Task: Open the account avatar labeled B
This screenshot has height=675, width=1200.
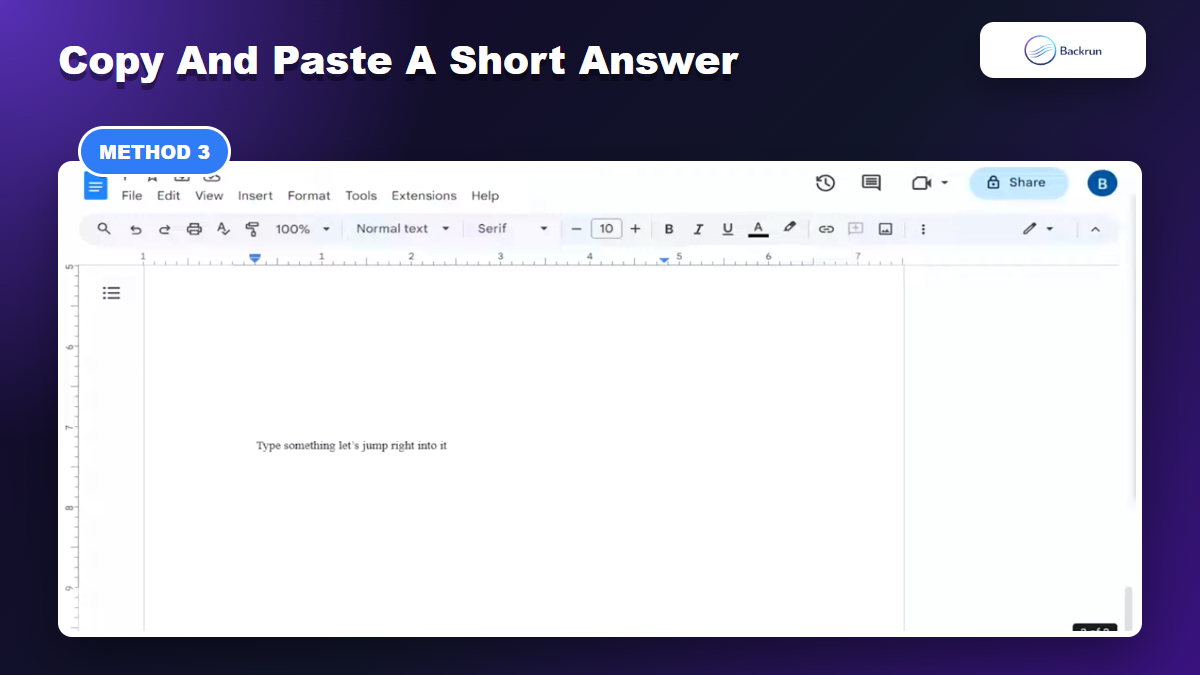Action: (1102, 183)
